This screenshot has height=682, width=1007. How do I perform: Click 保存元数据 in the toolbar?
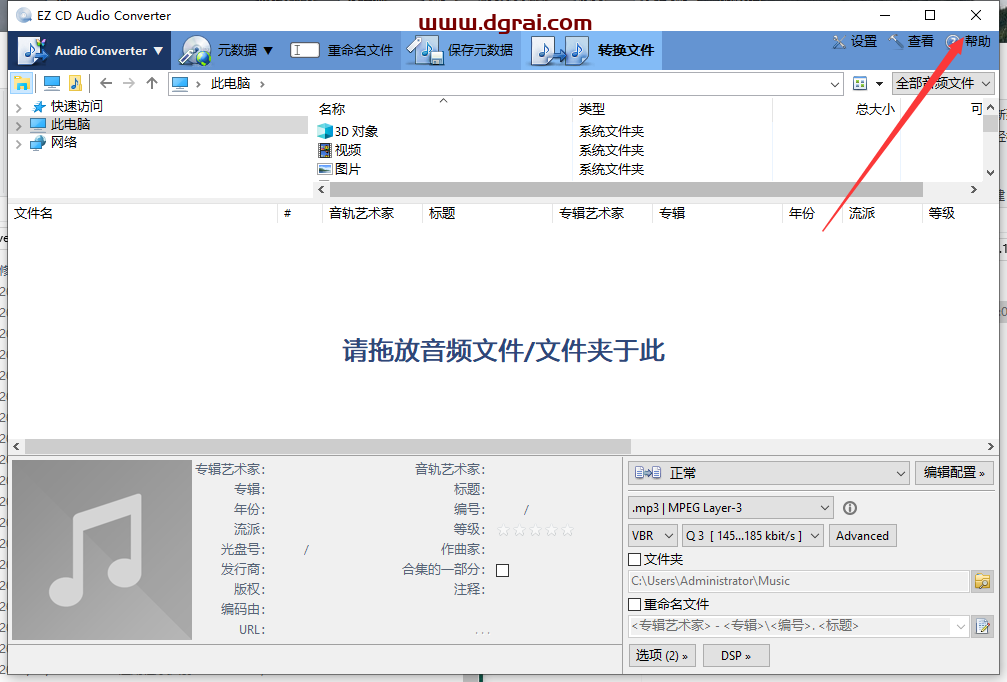460,50
